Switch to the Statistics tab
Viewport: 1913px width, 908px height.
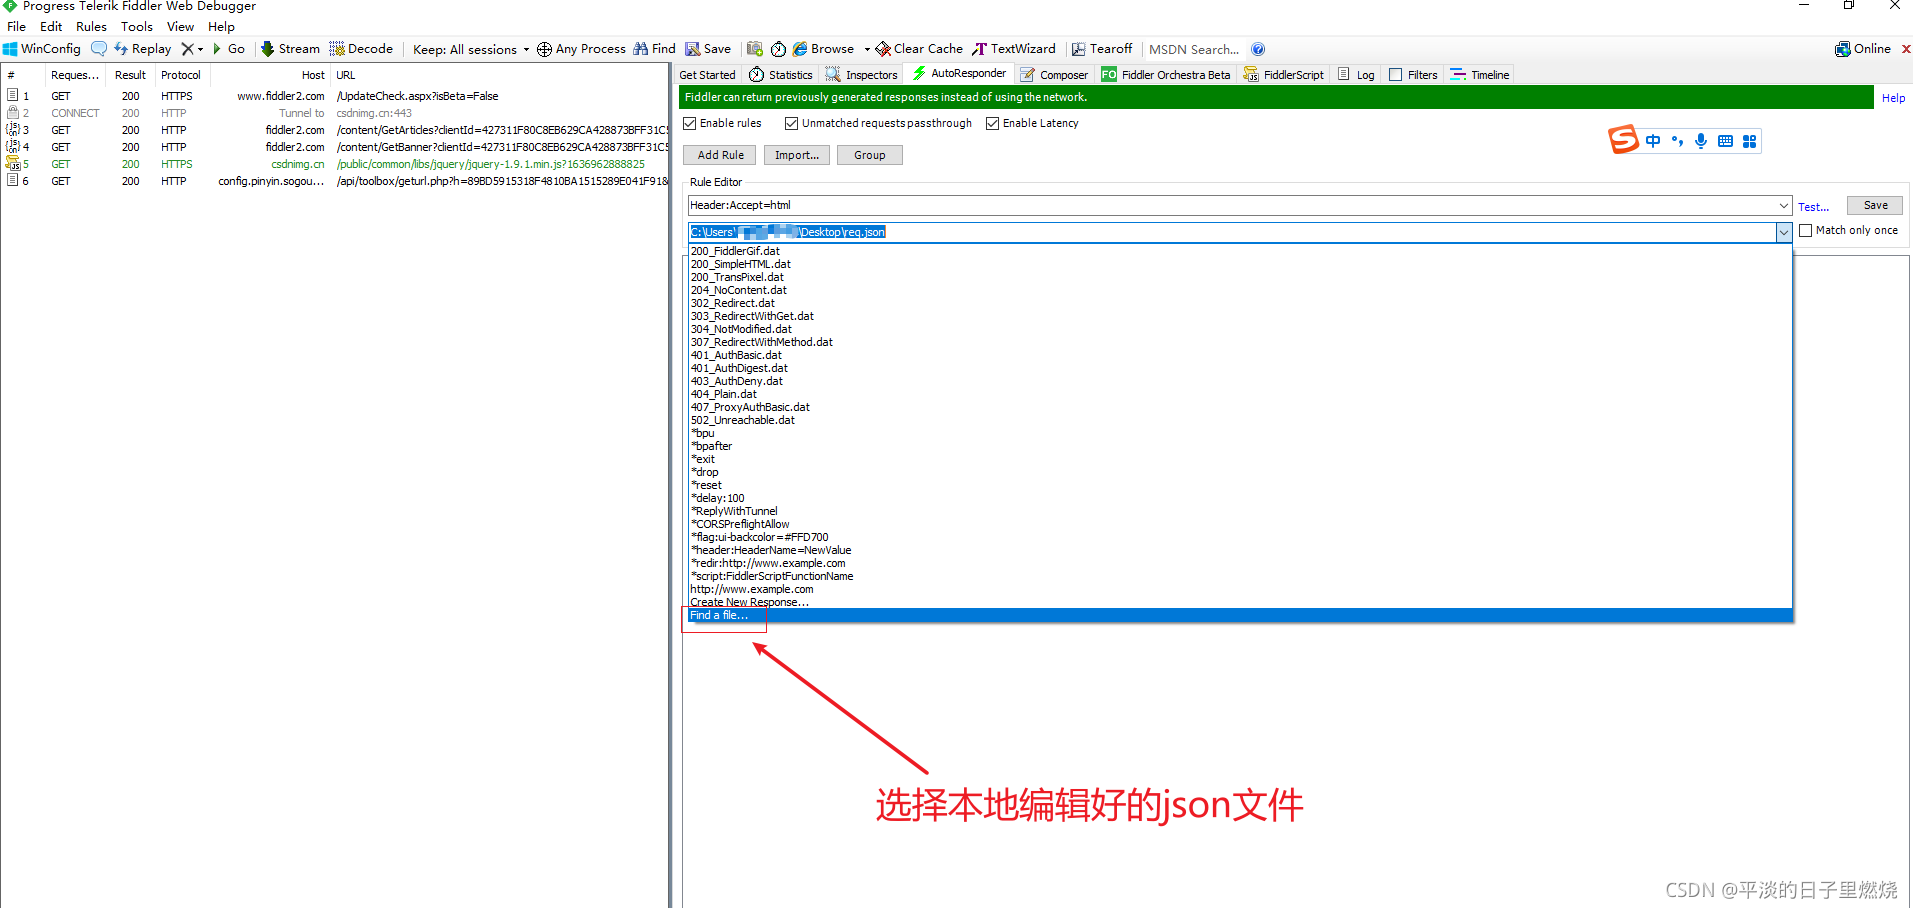click(781, 75)
